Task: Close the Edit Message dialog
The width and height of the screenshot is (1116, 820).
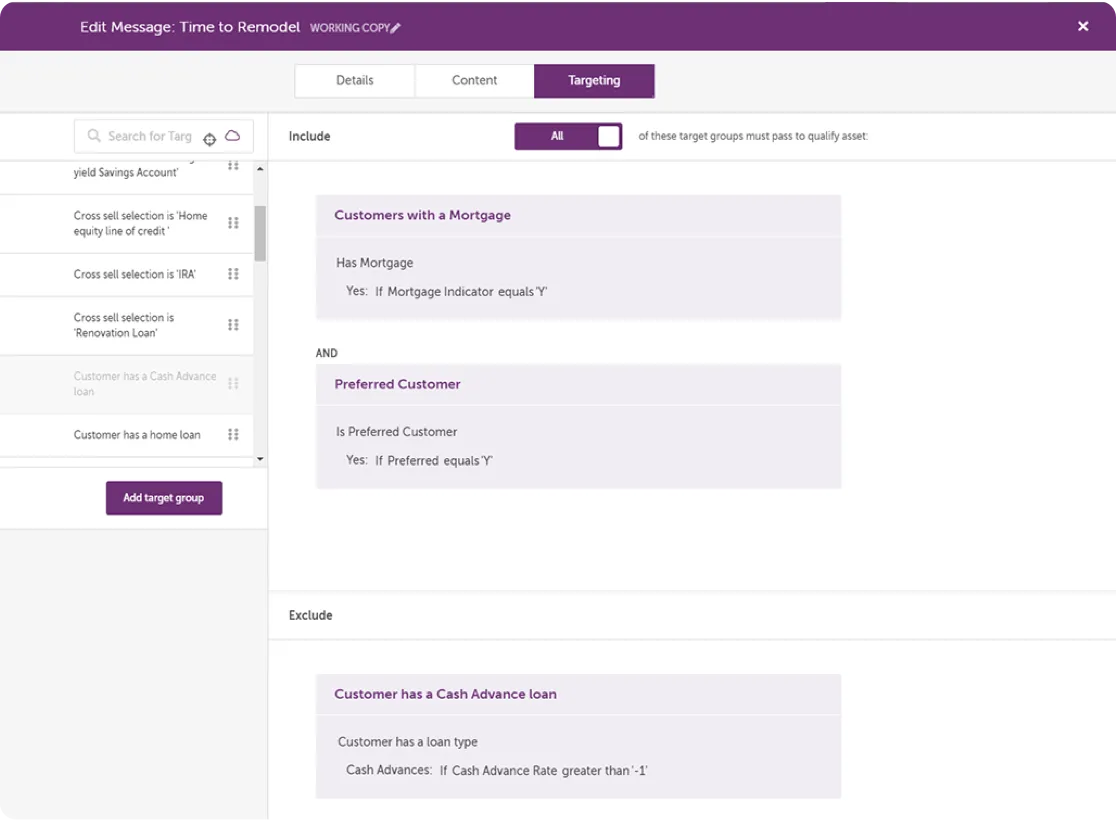Action: click(x=1083, y=27)
